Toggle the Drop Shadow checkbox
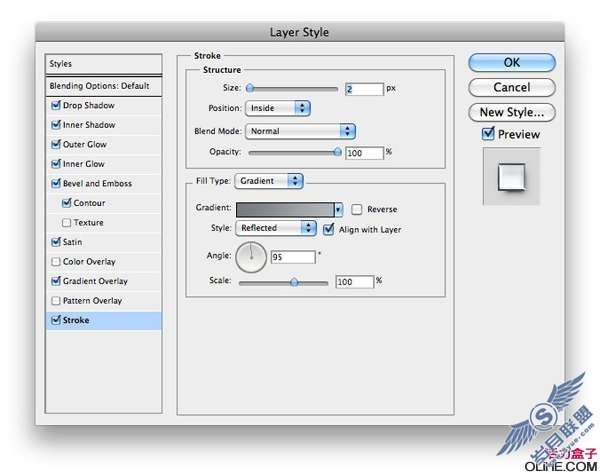Viewport: 600px width, 474px height. pyautogui.click(x=56, y=105)
